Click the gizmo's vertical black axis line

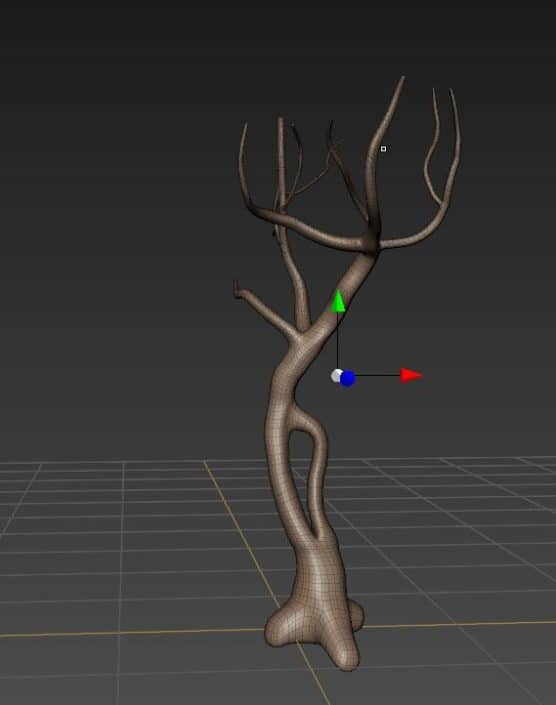338,342
